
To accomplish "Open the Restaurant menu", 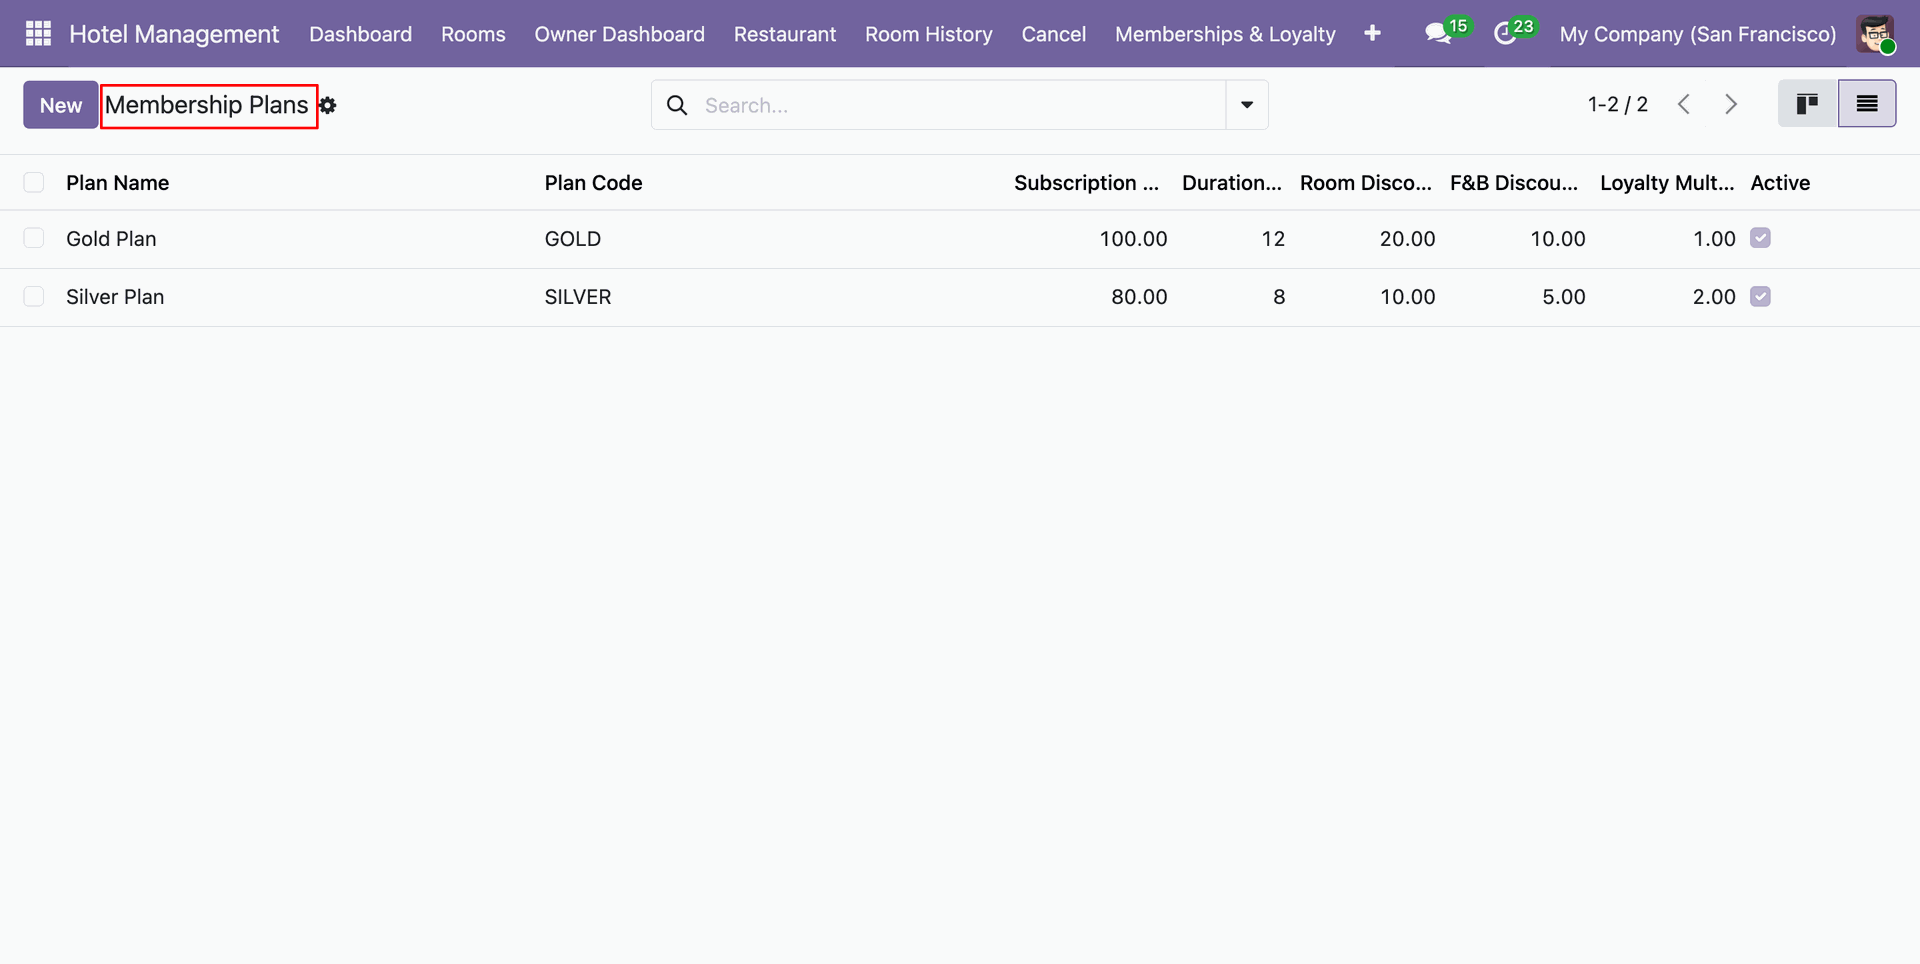I will point(785,34).
